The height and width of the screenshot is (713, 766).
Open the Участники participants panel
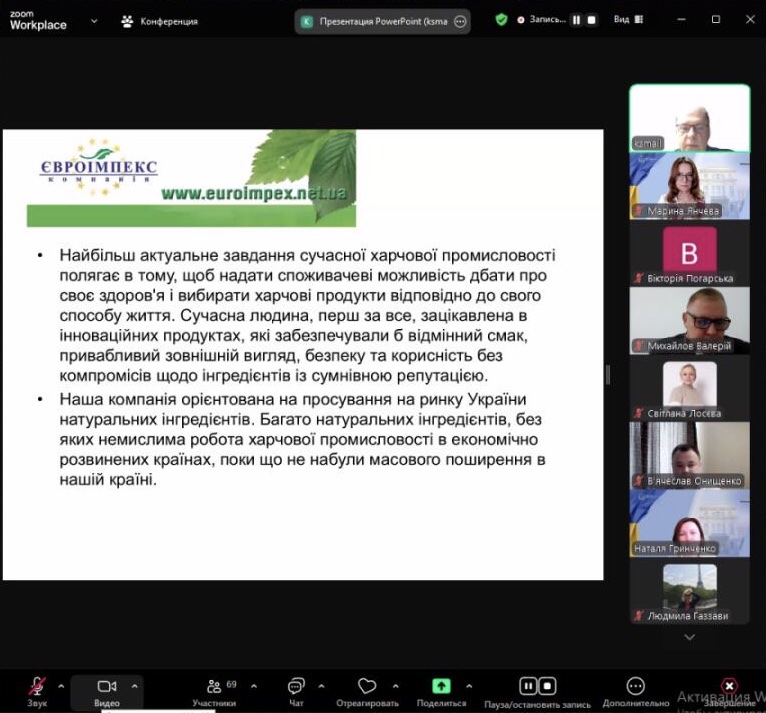click(x=213, y=687)
